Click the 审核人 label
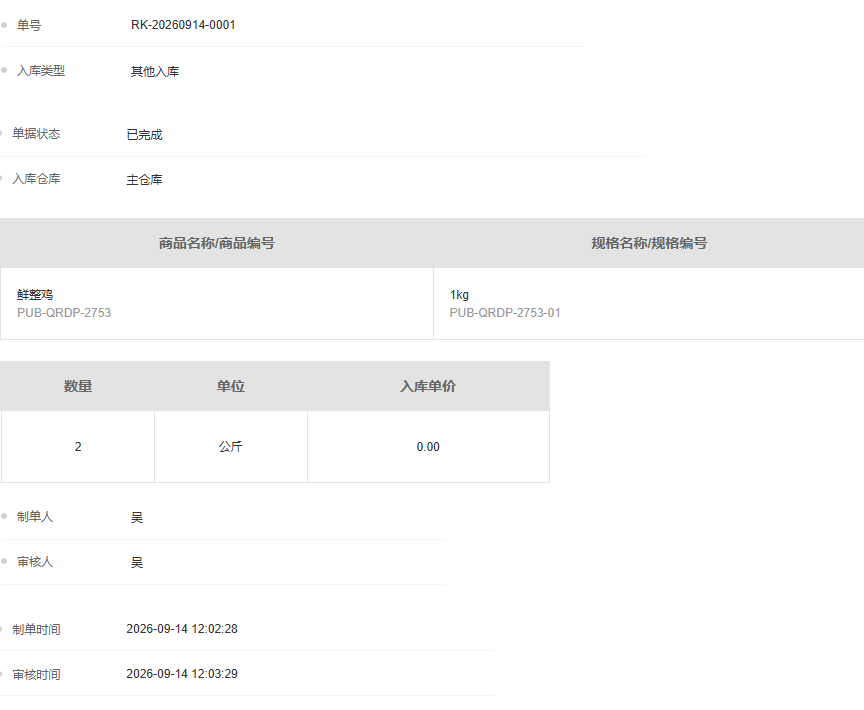Viewport: 864px width, 710px height. pos(35,561)
